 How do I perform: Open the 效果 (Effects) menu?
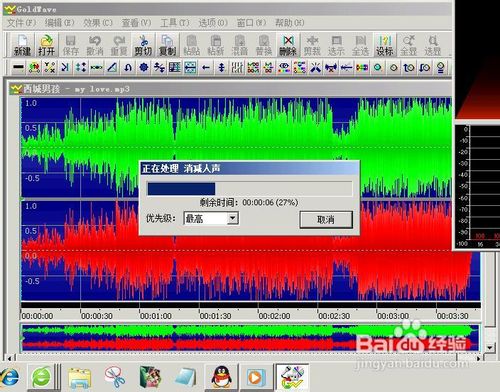point(98,23)
